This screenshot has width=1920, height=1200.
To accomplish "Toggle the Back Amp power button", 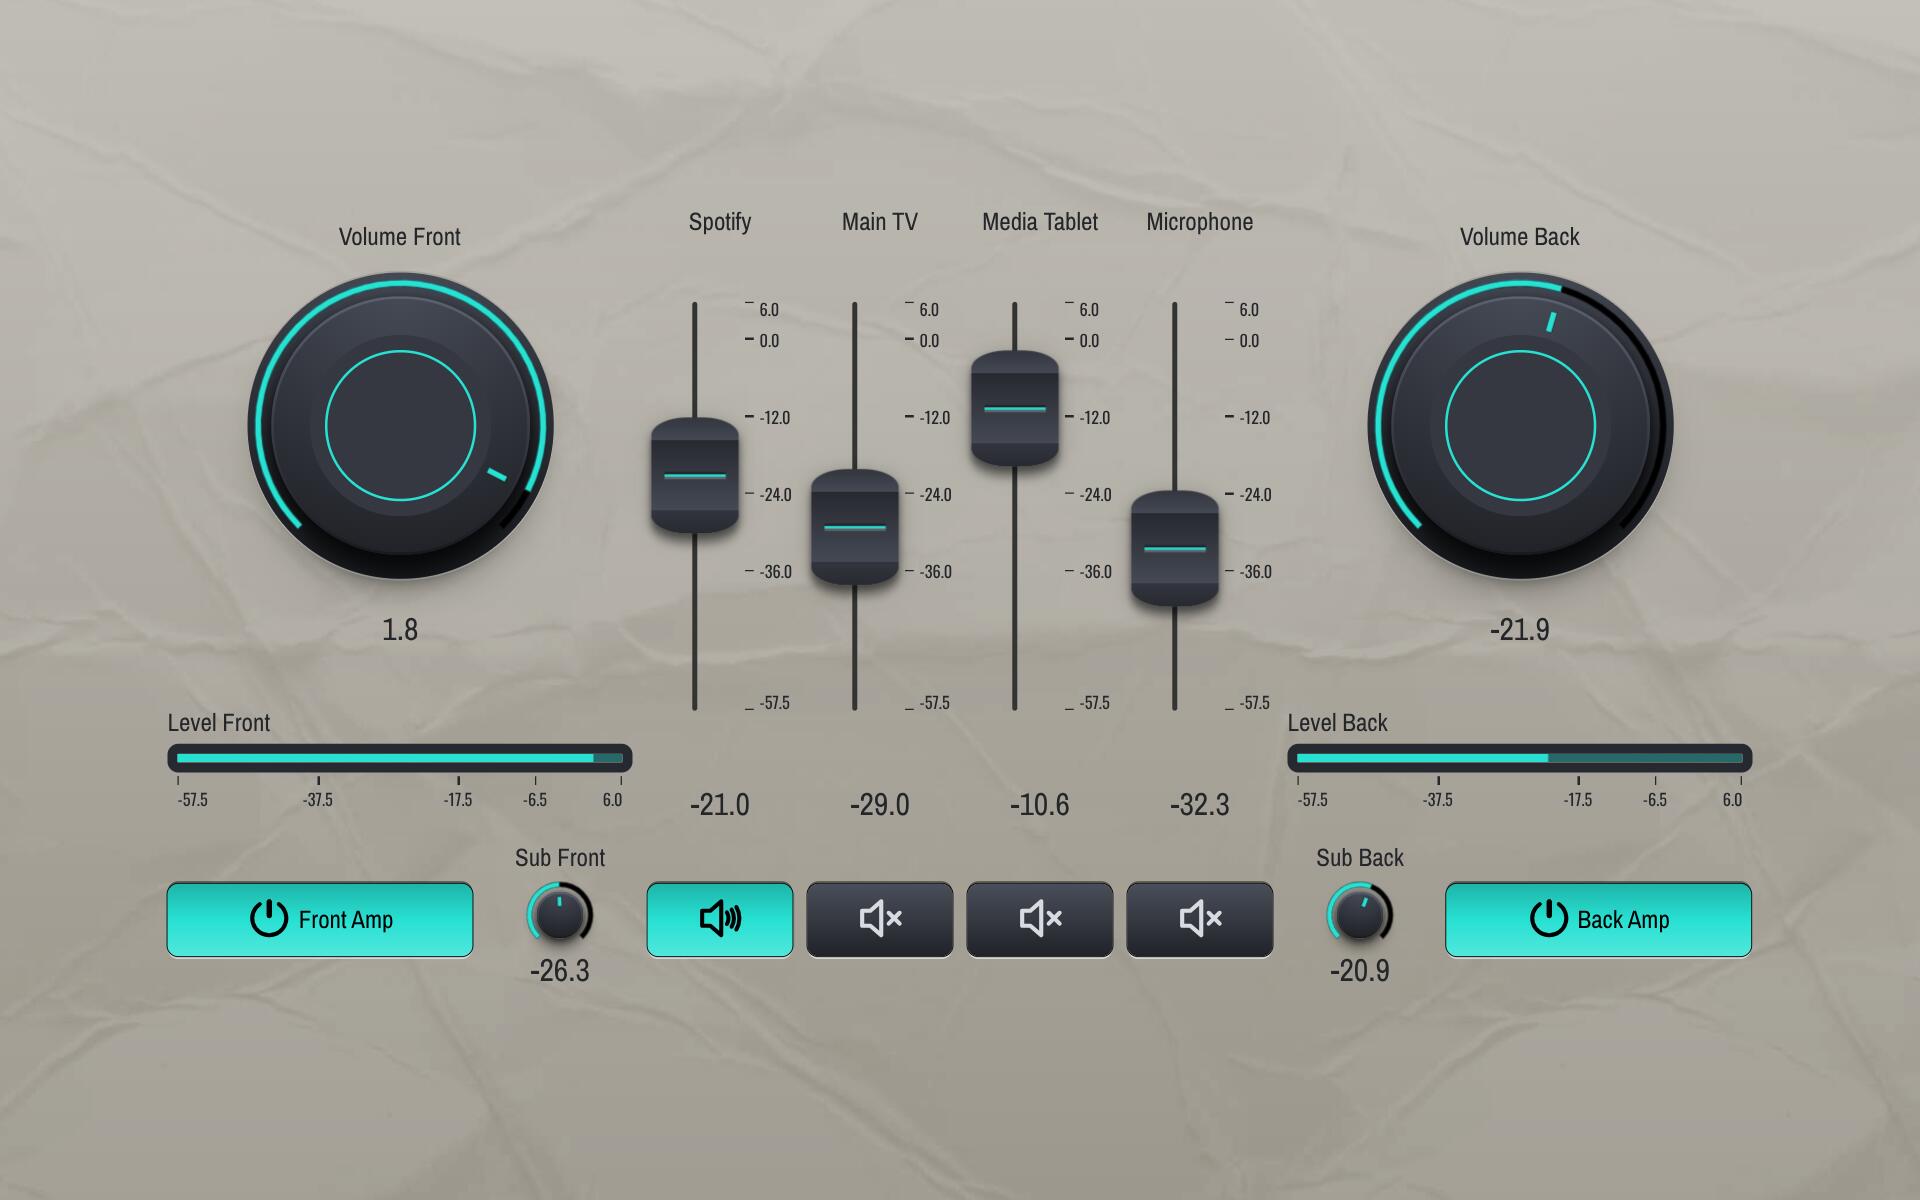I will point(1597,919).
